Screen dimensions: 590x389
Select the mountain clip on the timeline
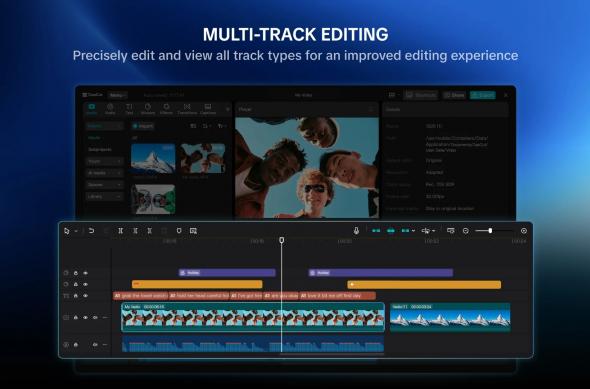click(450, 318)
